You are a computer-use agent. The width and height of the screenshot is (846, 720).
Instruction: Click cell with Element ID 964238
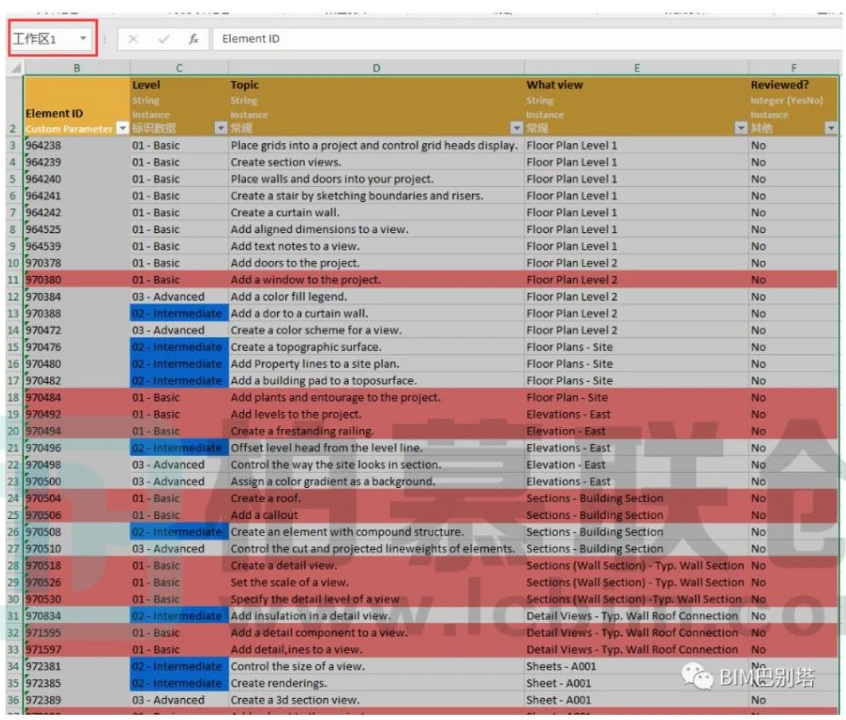coord(77,146)
